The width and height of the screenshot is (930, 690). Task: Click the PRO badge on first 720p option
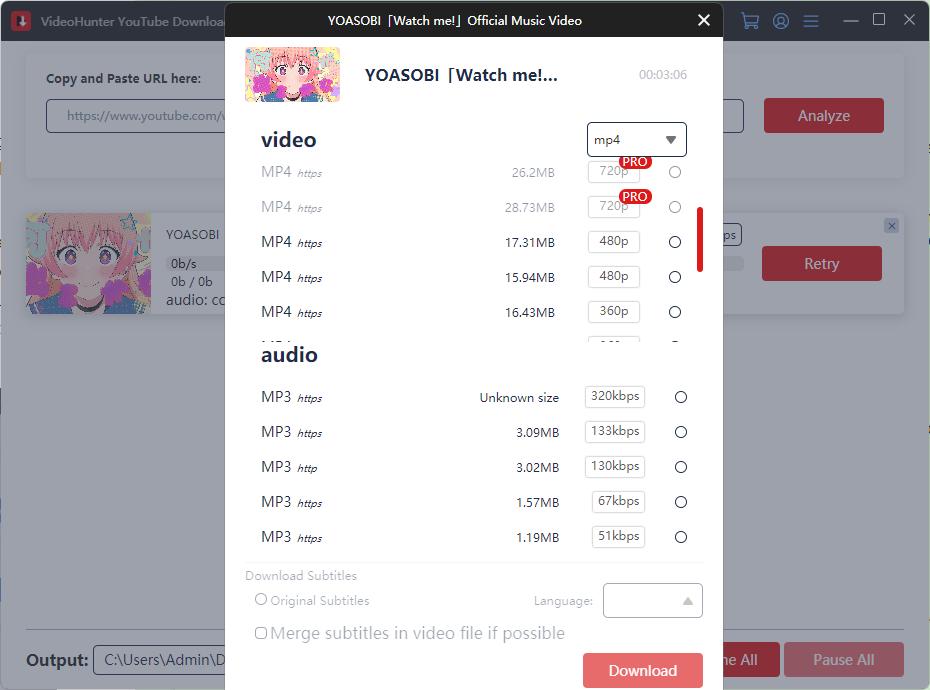(636, 161)
